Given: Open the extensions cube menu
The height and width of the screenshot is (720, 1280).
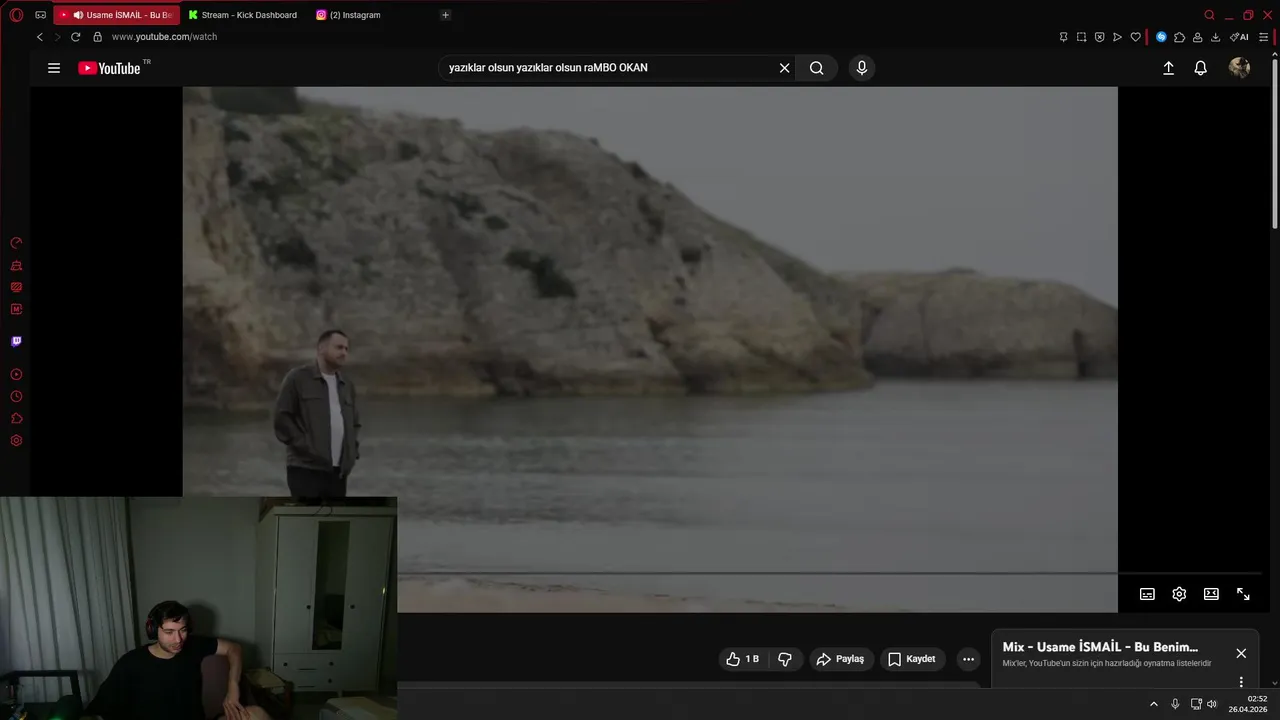Looking at the screenshot, I should tap(1179, 37).
